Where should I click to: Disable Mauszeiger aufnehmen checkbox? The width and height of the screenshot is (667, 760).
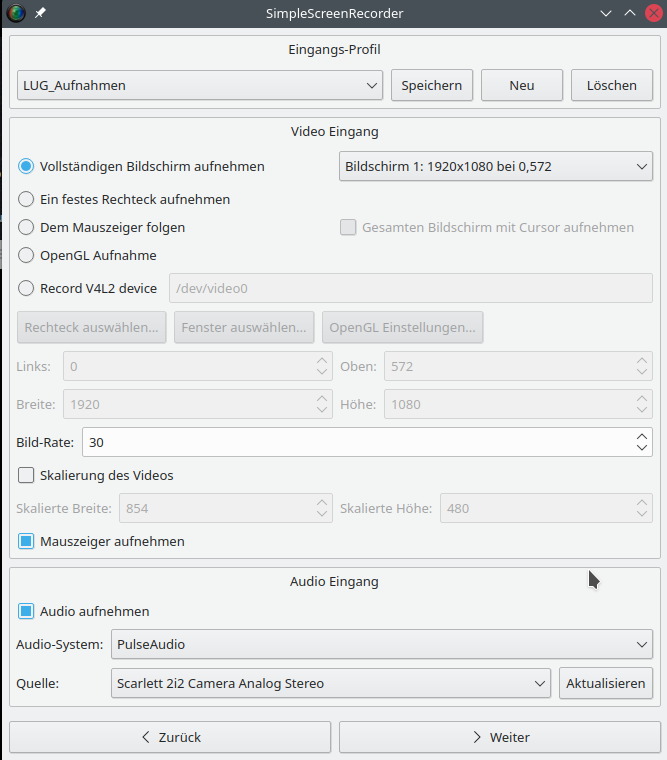tap(27, 541)
